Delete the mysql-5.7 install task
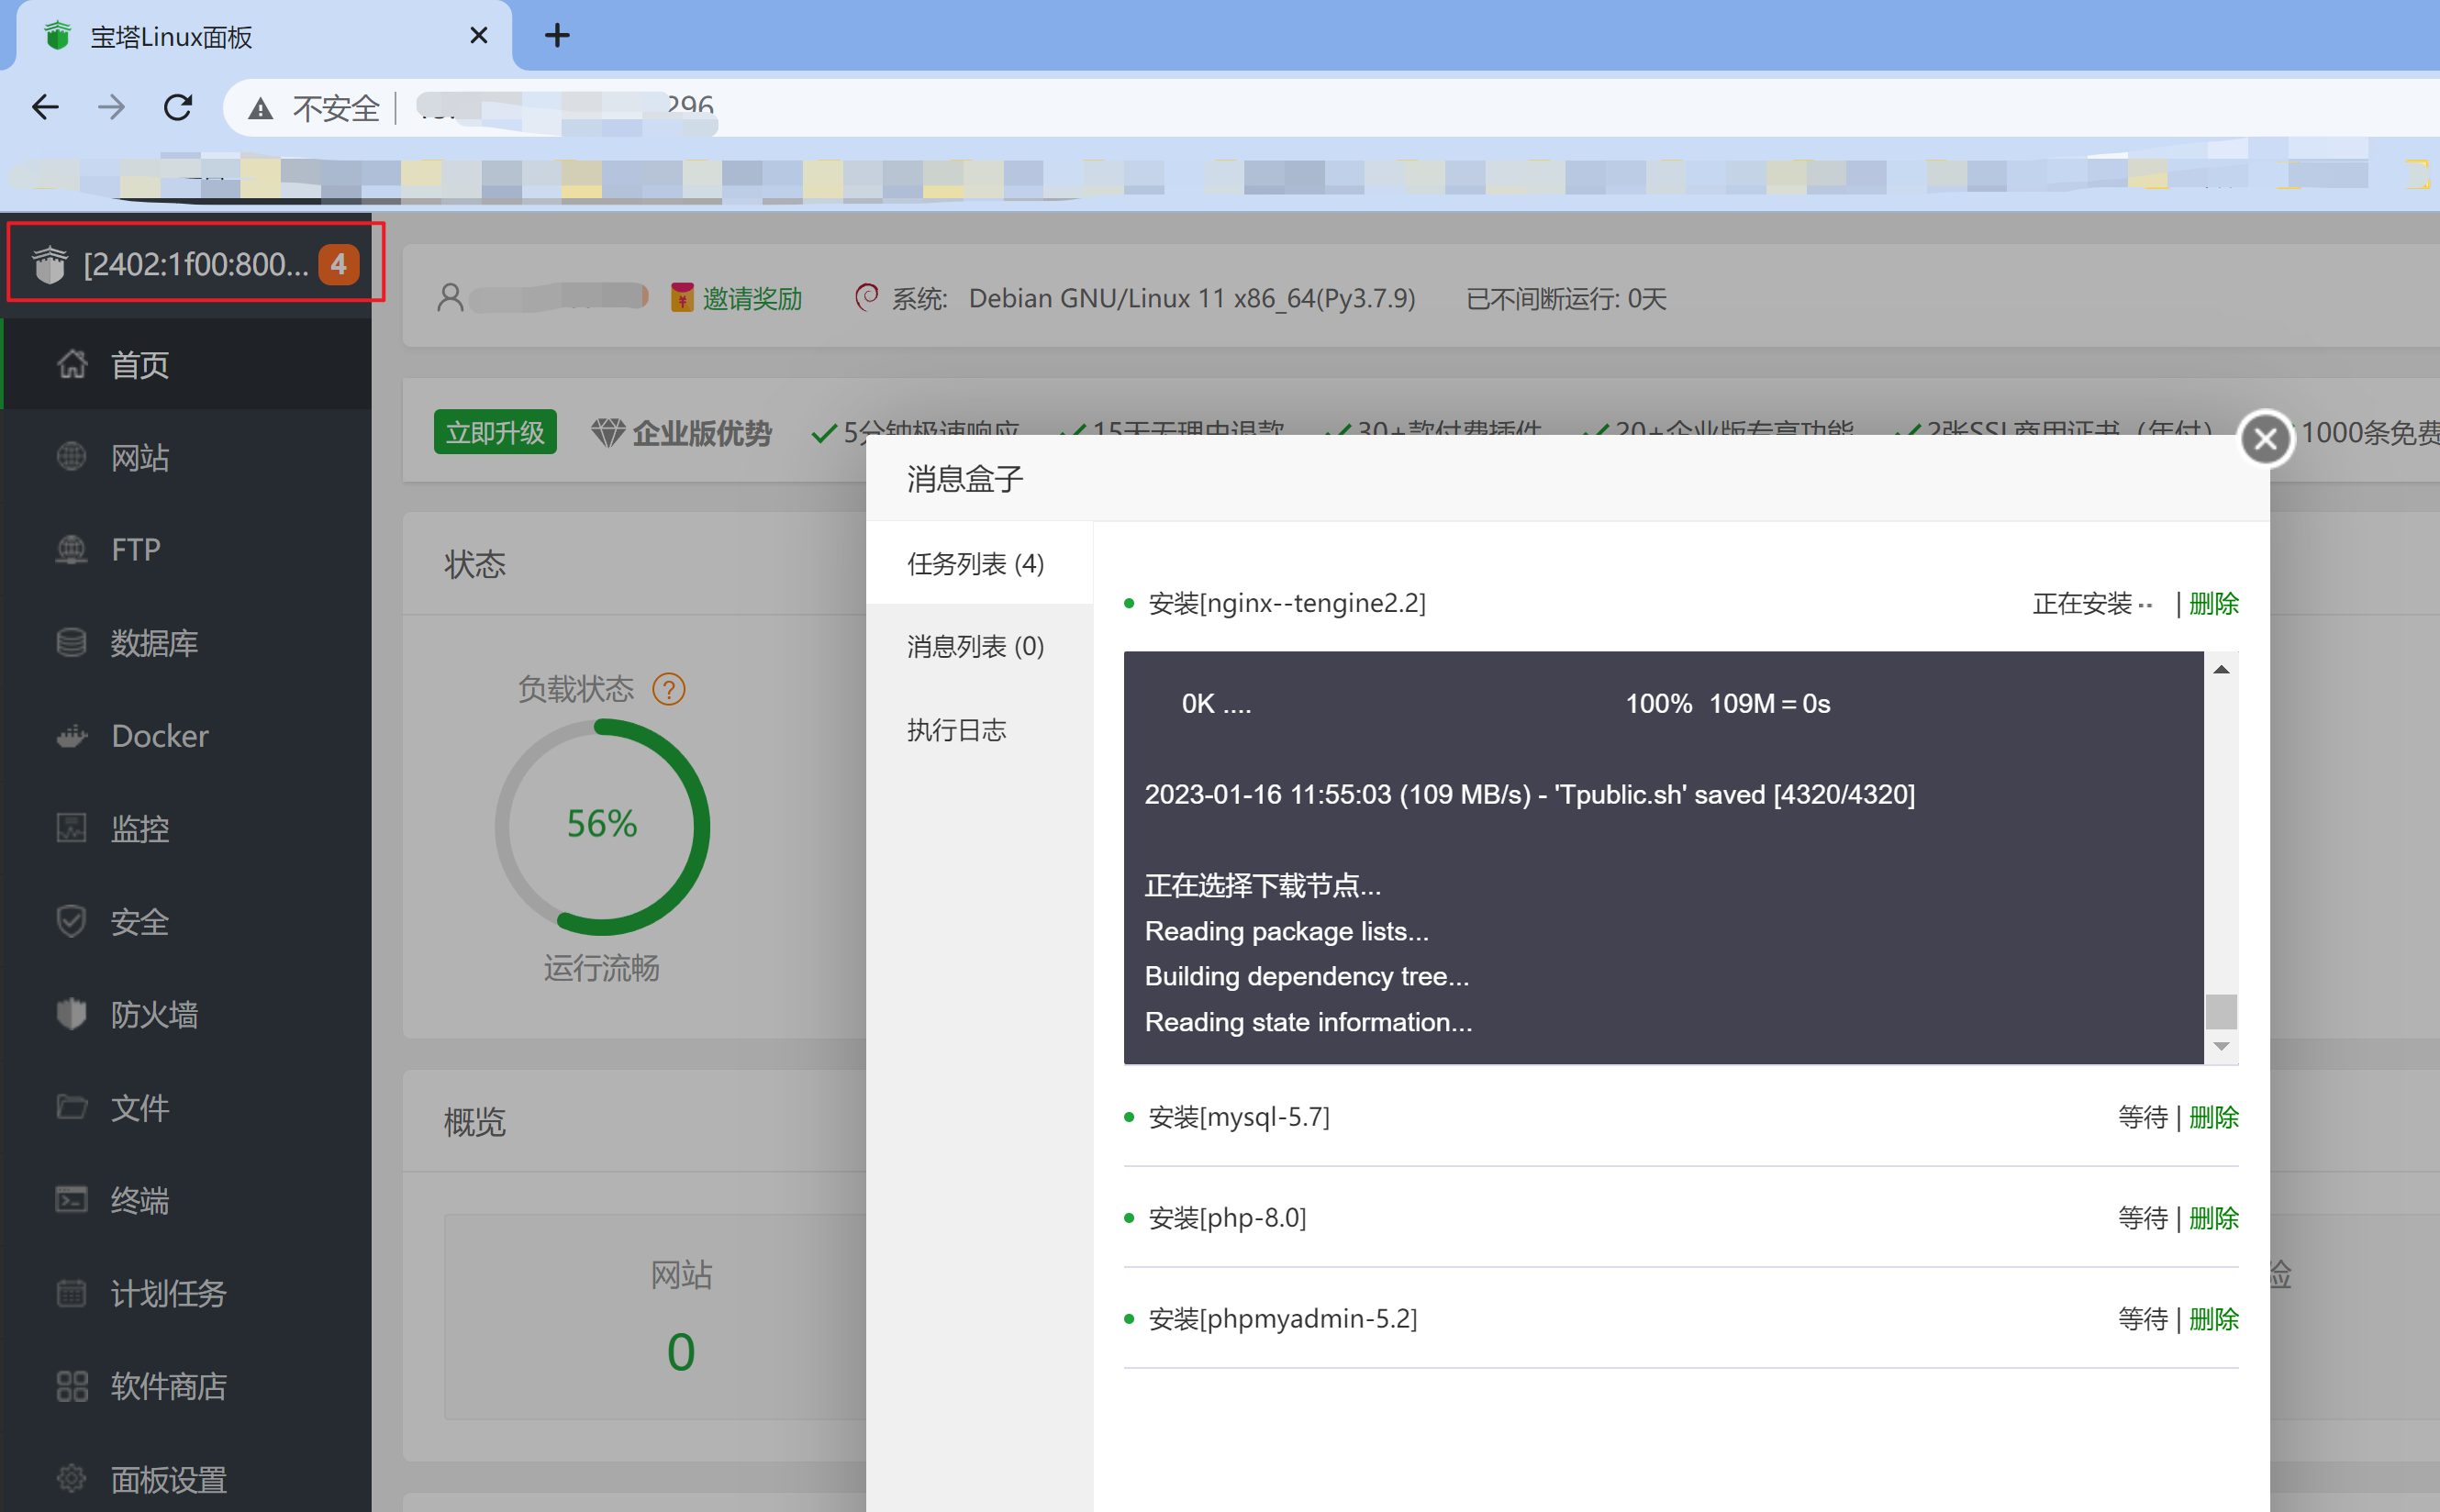 coord(2214,1117)
